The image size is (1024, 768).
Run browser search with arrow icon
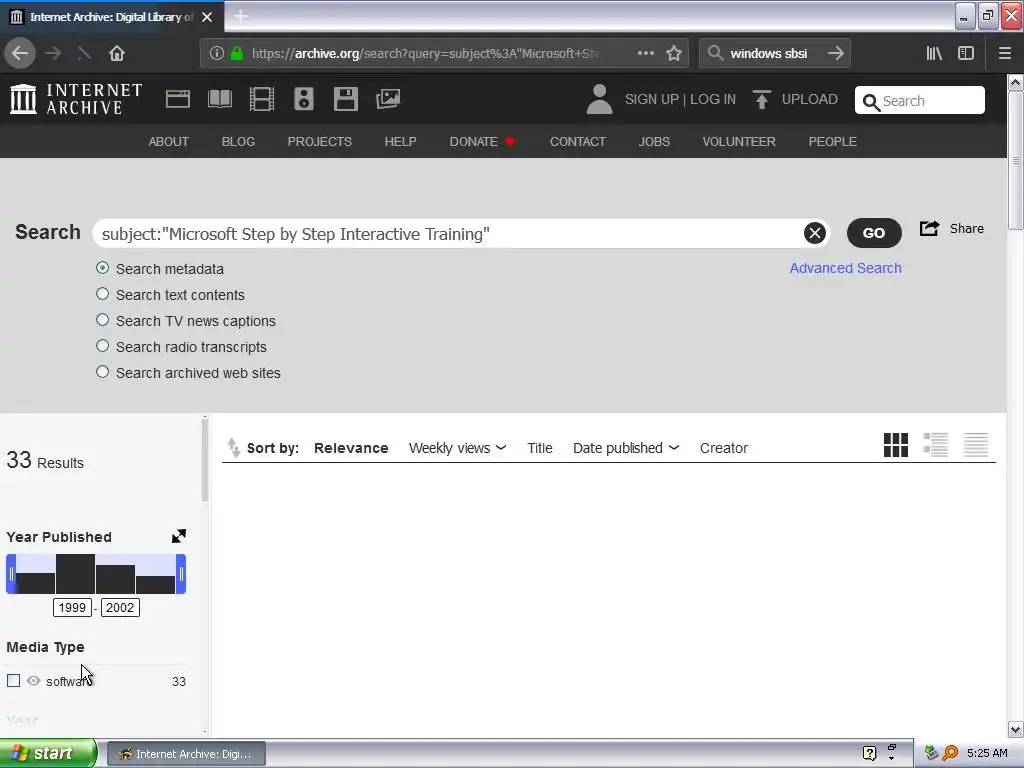836,53
